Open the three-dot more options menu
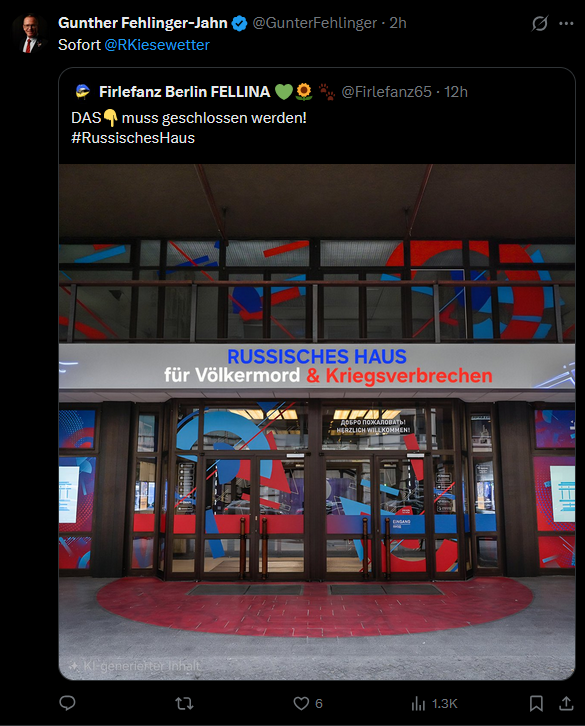This screenshot has width=585, height=726. [566, 23]
